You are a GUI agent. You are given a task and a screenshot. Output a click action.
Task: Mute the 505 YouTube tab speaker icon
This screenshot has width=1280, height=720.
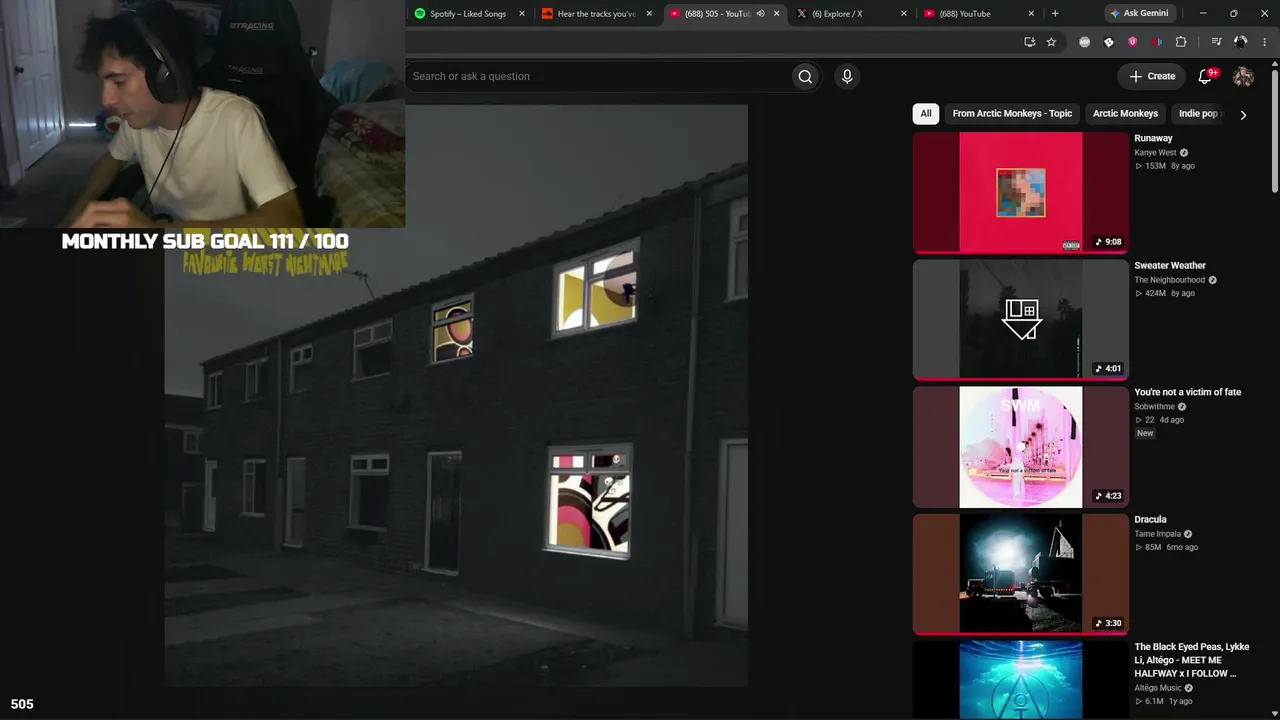pyautogui.click(x=760, y=14)
